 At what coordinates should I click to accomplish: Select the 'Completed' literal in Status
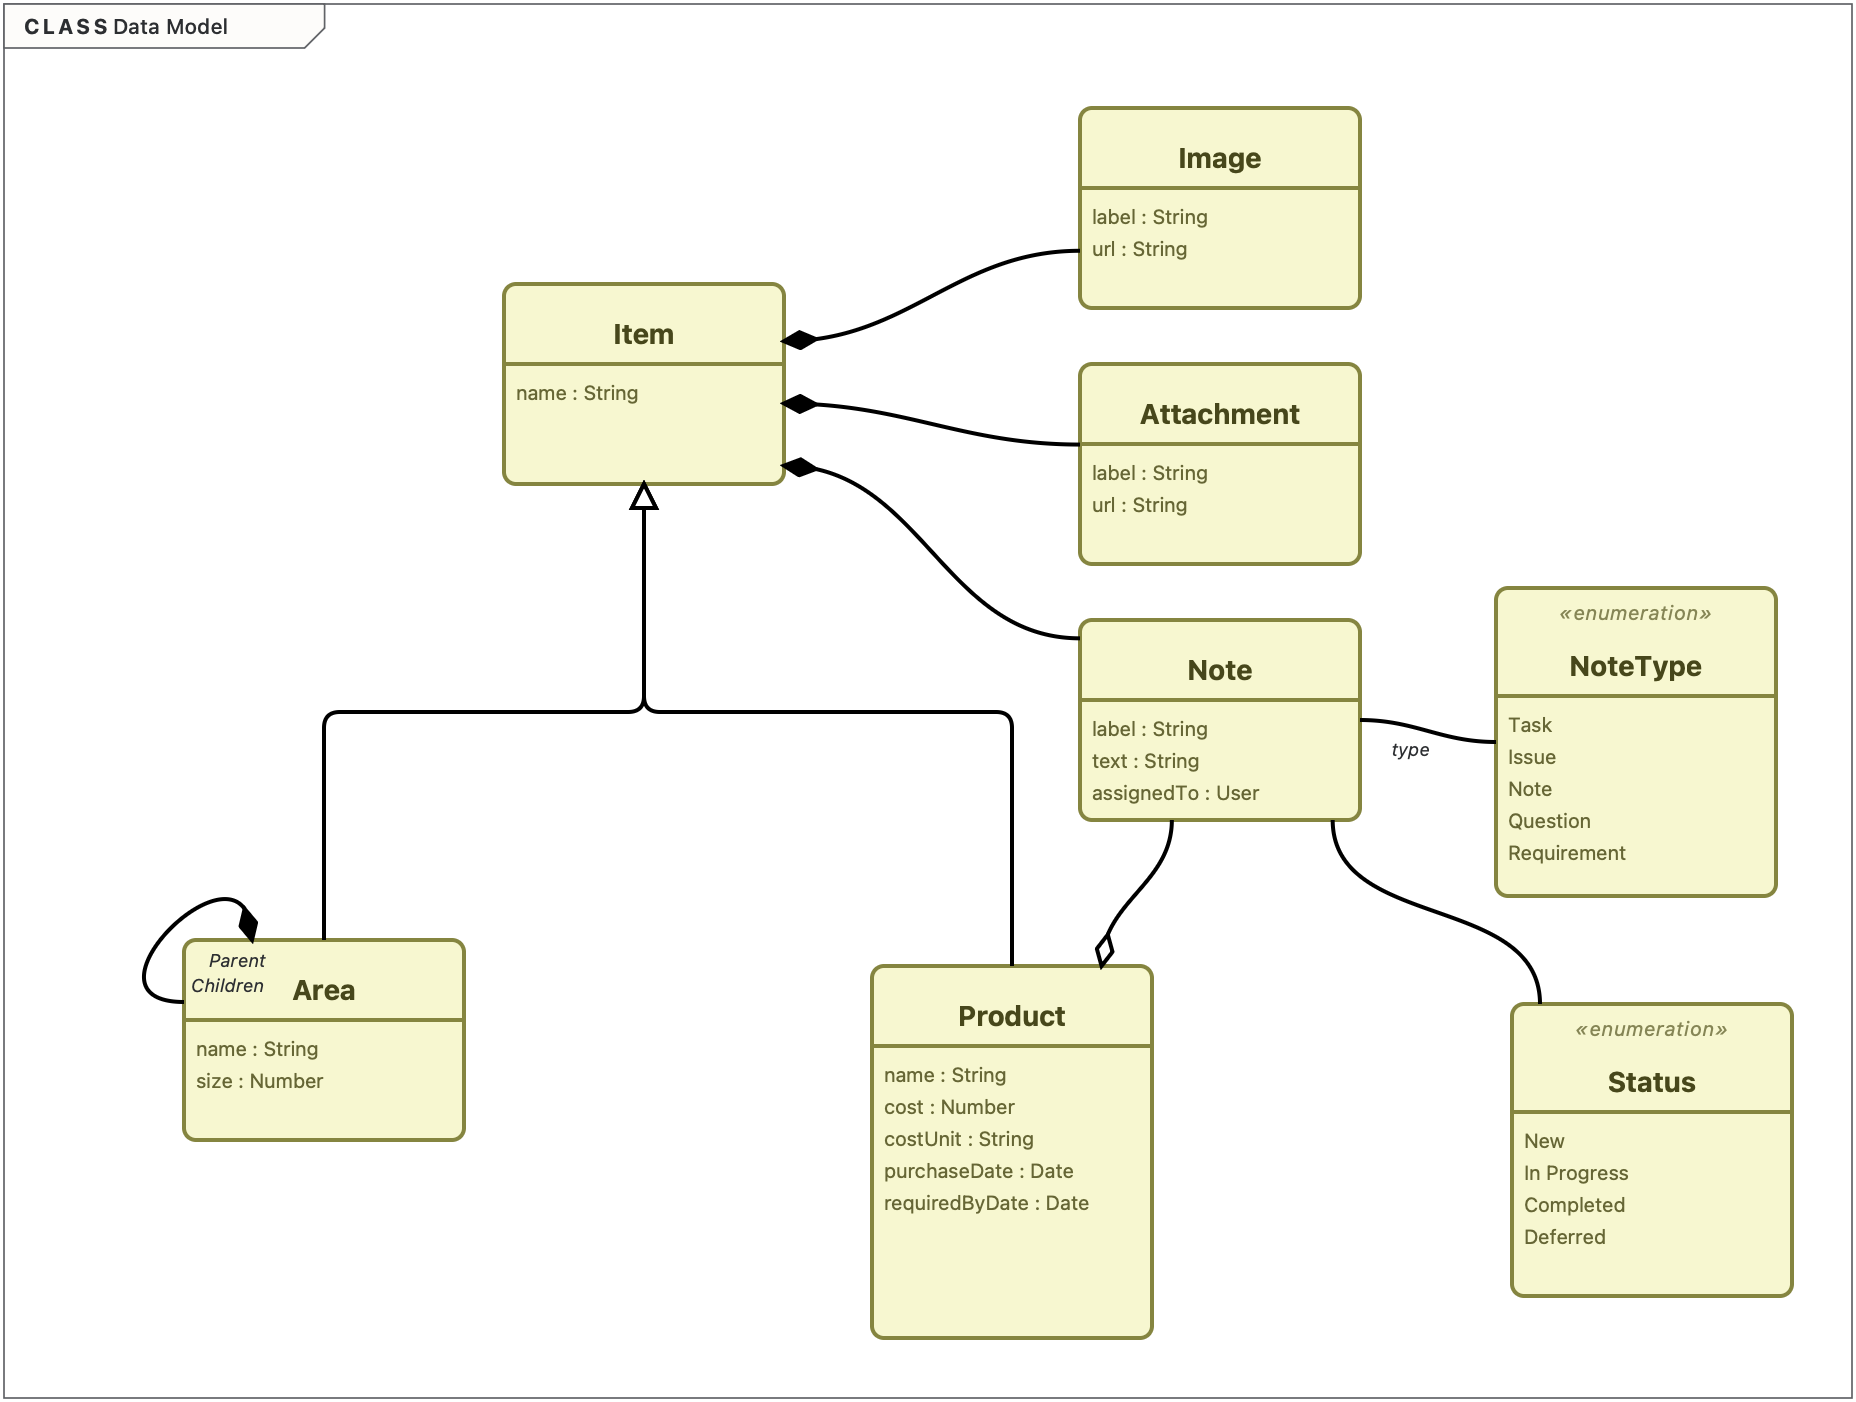[1574, 1205]
